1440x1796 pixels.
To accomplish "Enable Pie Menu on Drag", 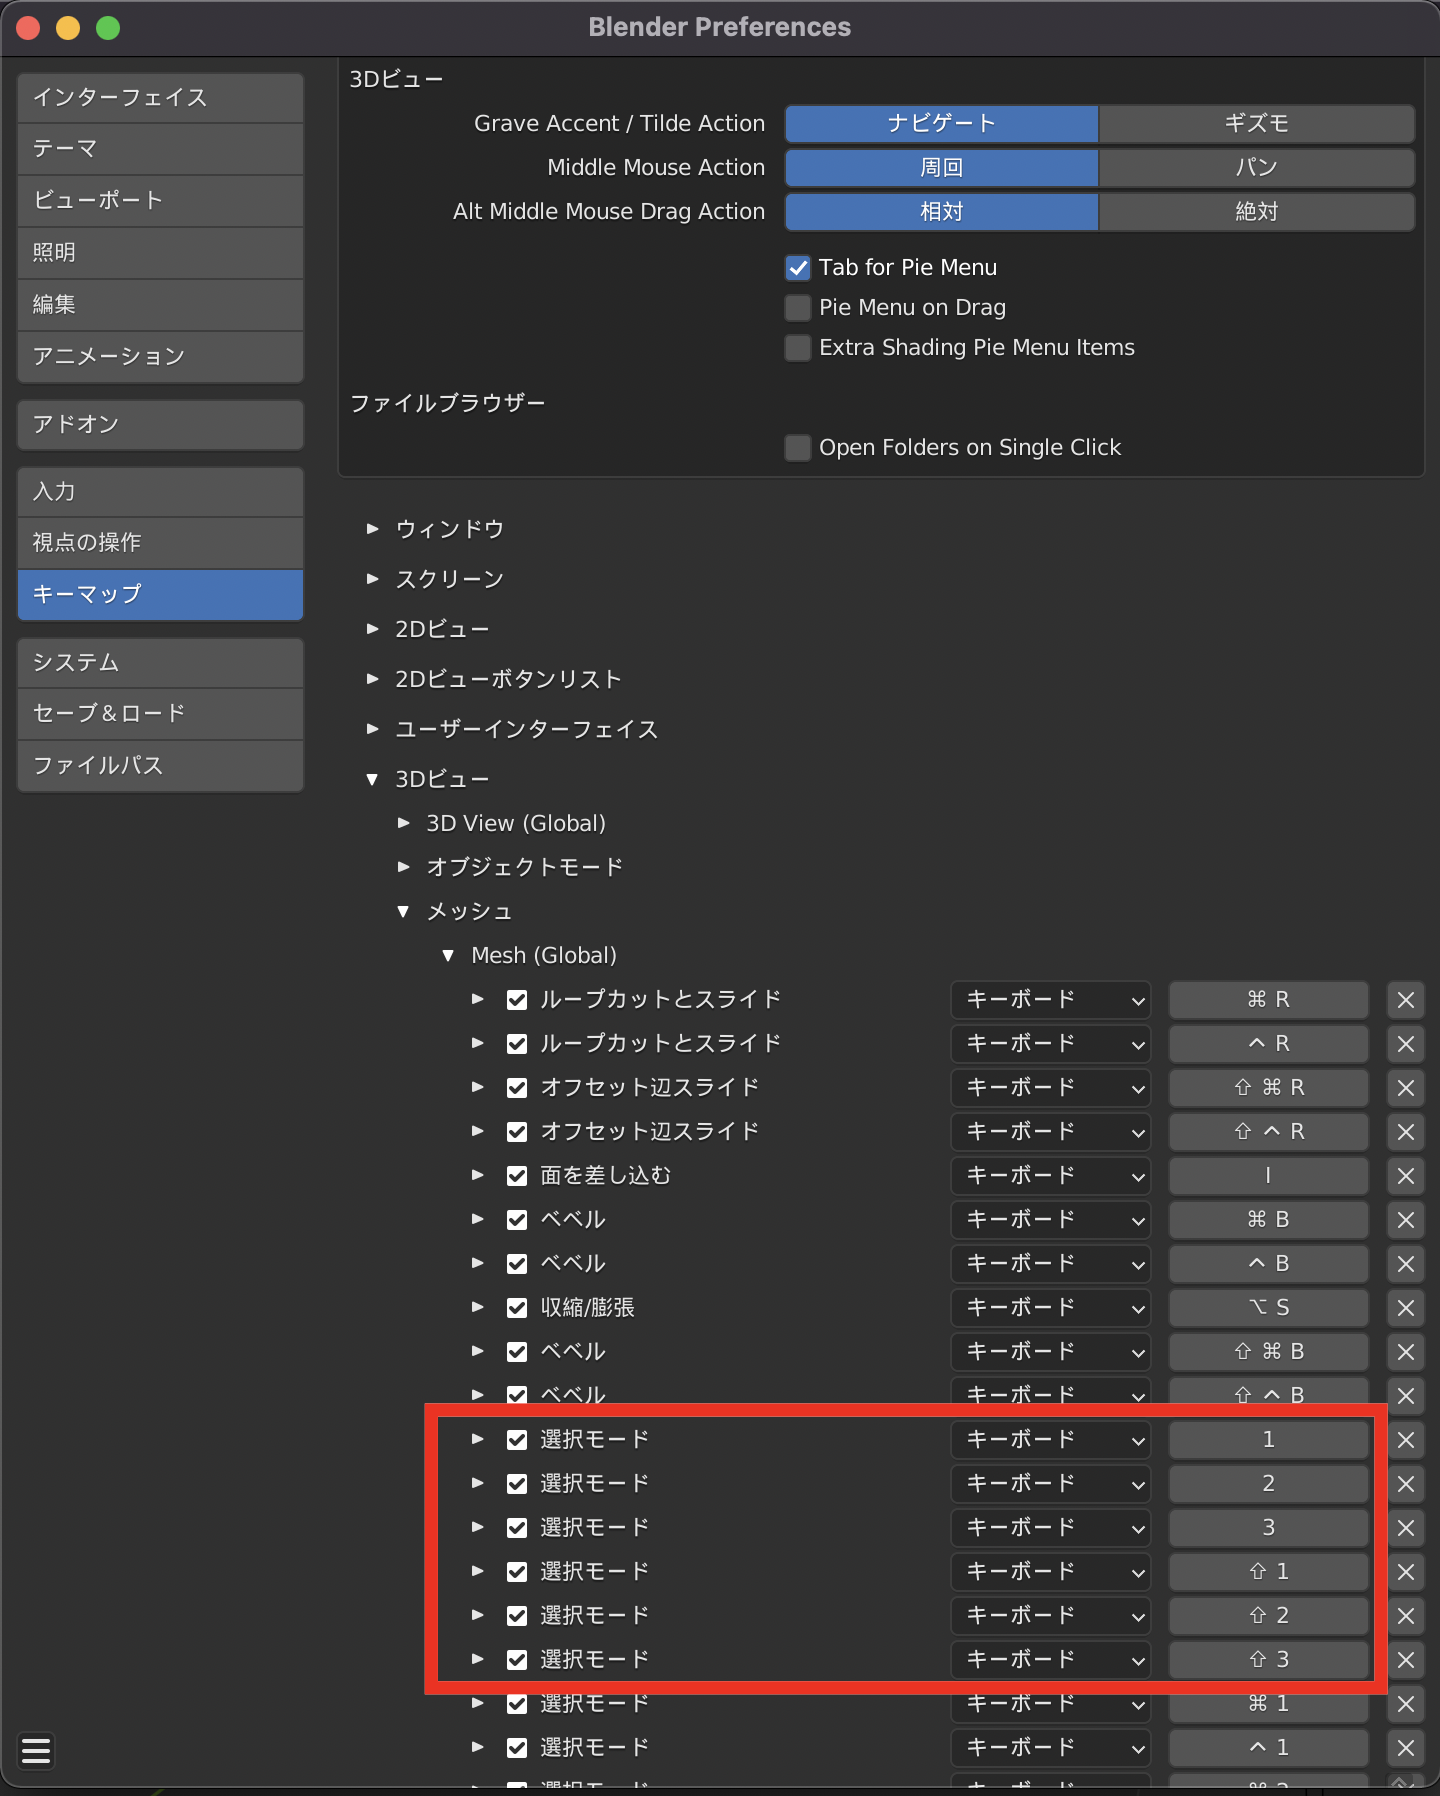I will tap(798, 308).
